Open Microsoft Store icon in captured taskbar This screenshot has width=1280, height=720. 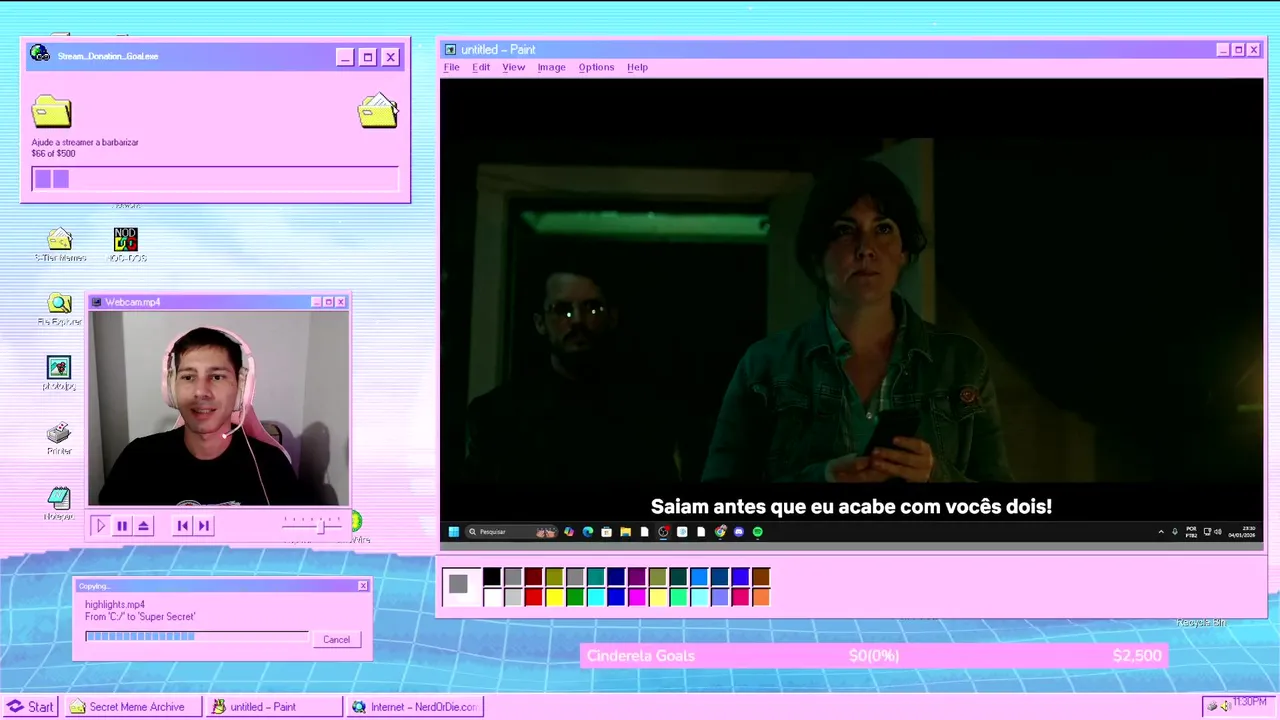coord(606,532)
